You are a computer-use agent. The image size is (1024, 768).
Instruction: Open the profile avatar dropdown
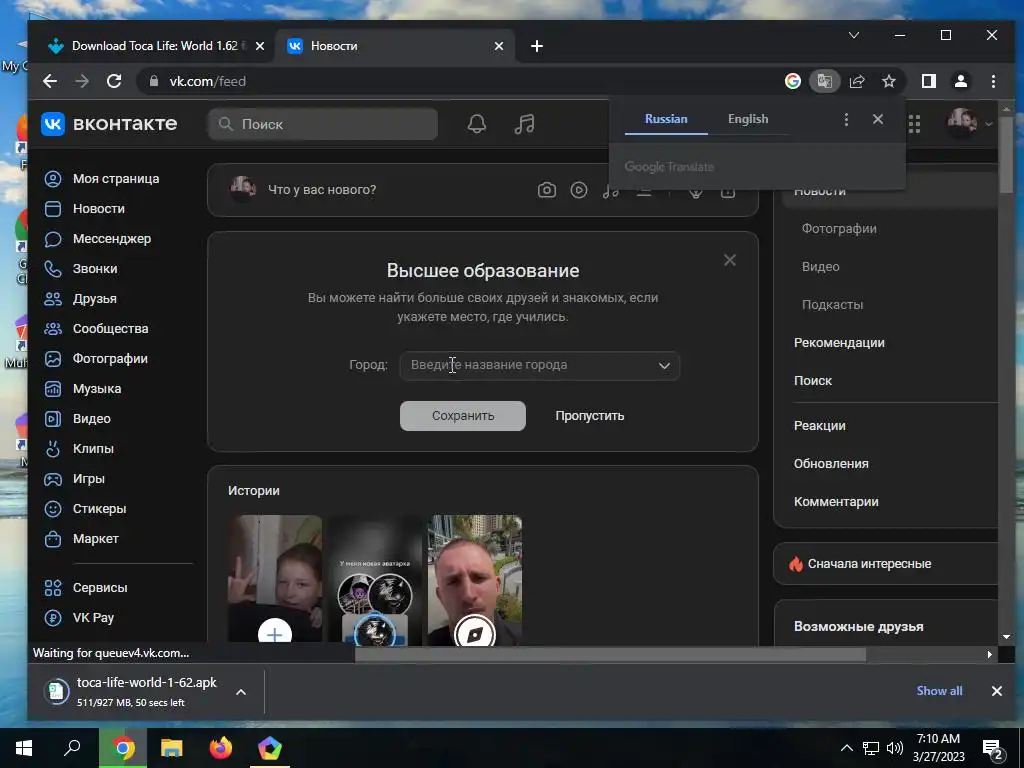(x=970, y=123)
